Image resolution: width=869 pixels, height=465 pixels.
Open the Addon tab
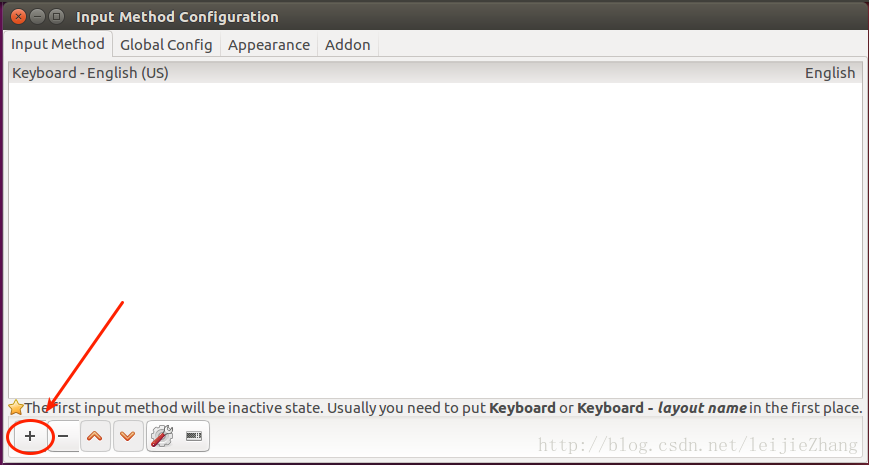[x=347, y=45]
